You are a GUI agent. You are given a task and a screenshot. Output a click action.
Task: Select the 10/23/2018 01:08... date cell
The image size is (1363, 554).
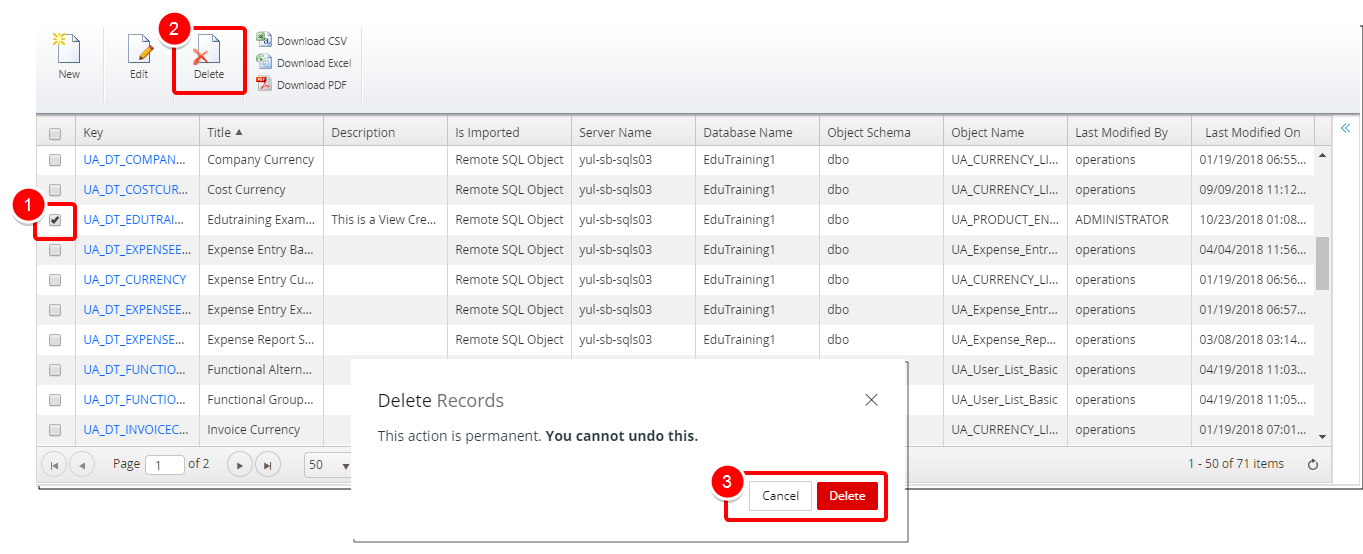click(1252, 220)
